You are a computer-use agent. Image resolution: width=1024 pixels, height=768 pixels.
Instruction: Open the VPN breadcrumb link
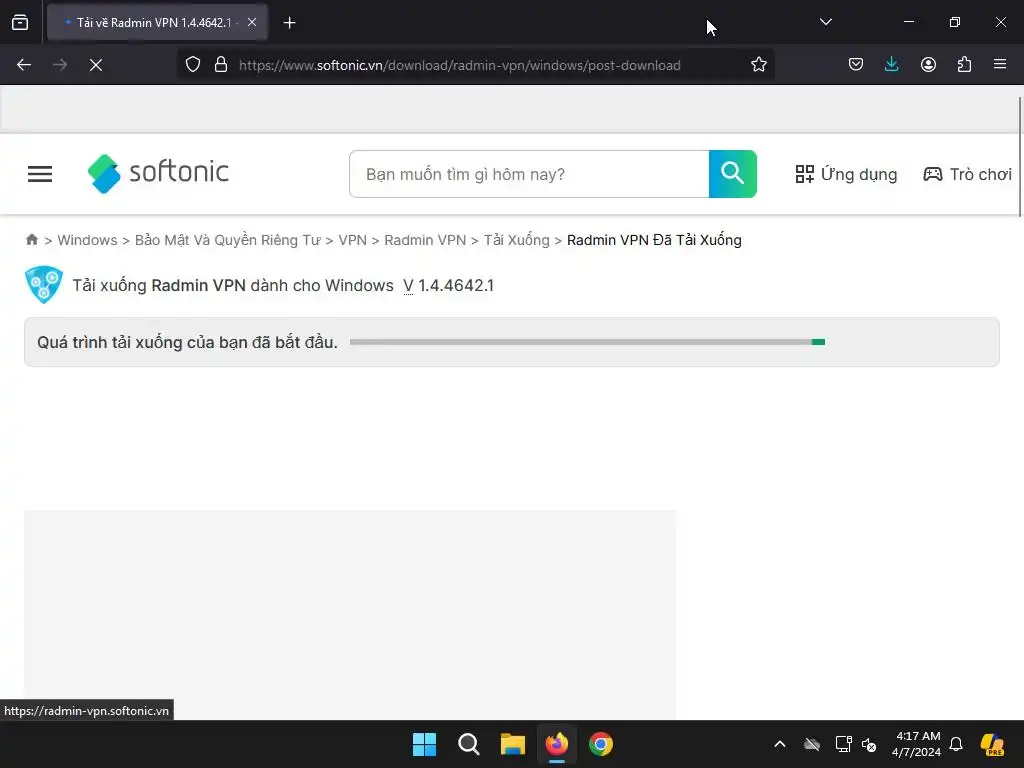coord(353,240)
